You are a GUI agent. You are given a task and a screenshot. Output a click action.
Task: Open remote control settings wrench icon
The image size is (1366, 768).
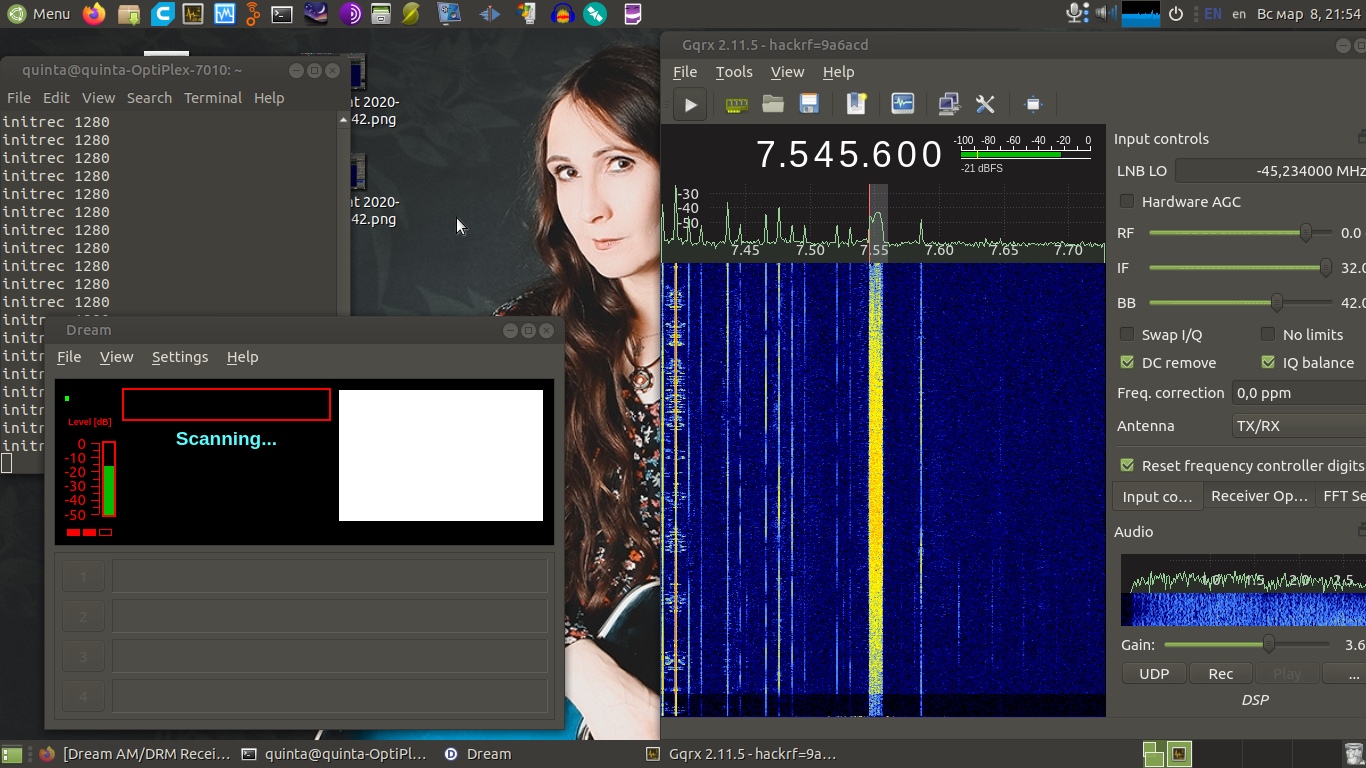pyautogui.click(x=985, y=104)
